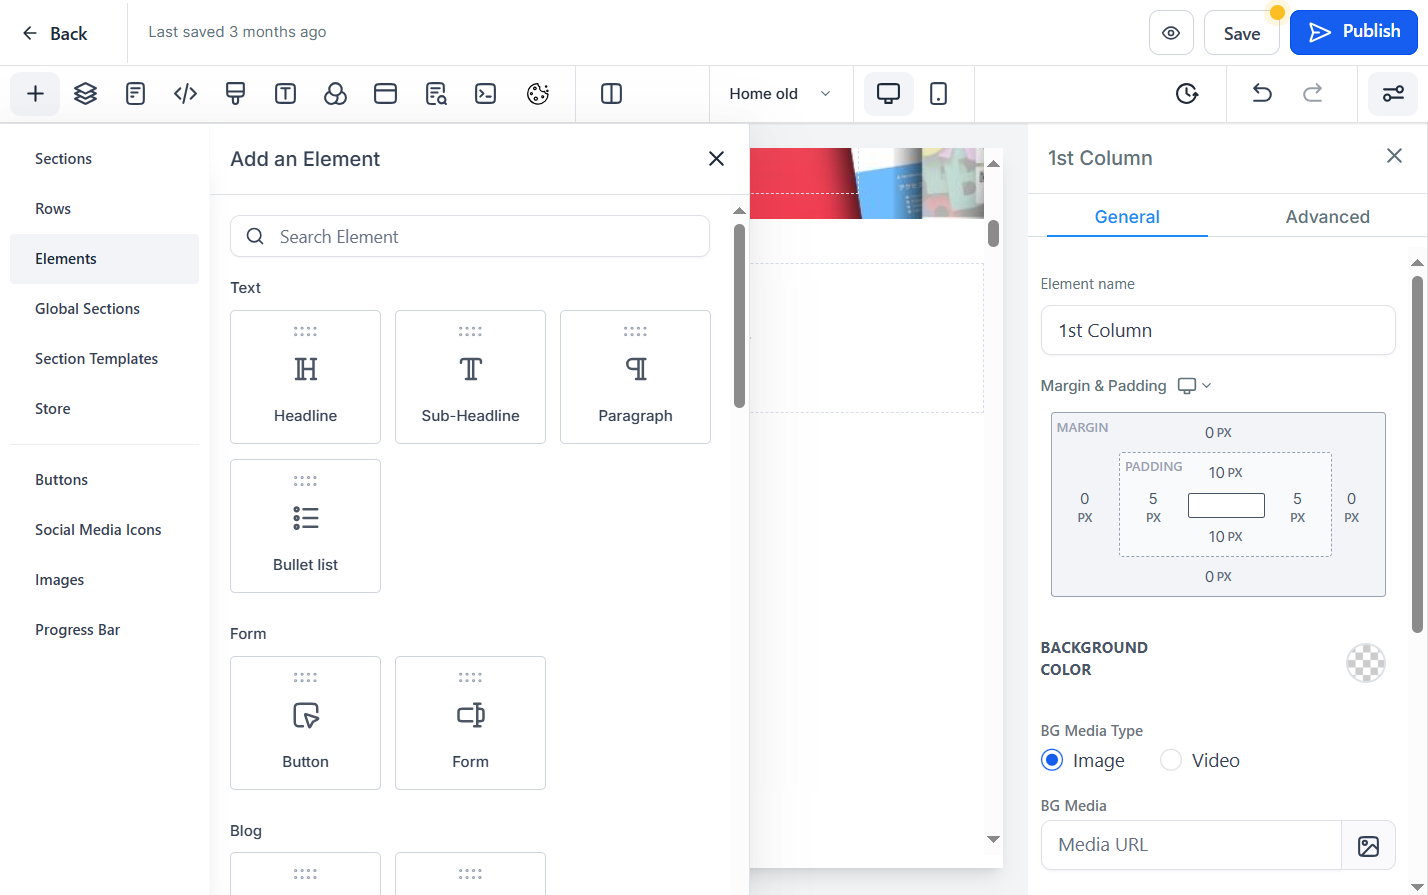Open the Layers panel icon

pos(86,94)
